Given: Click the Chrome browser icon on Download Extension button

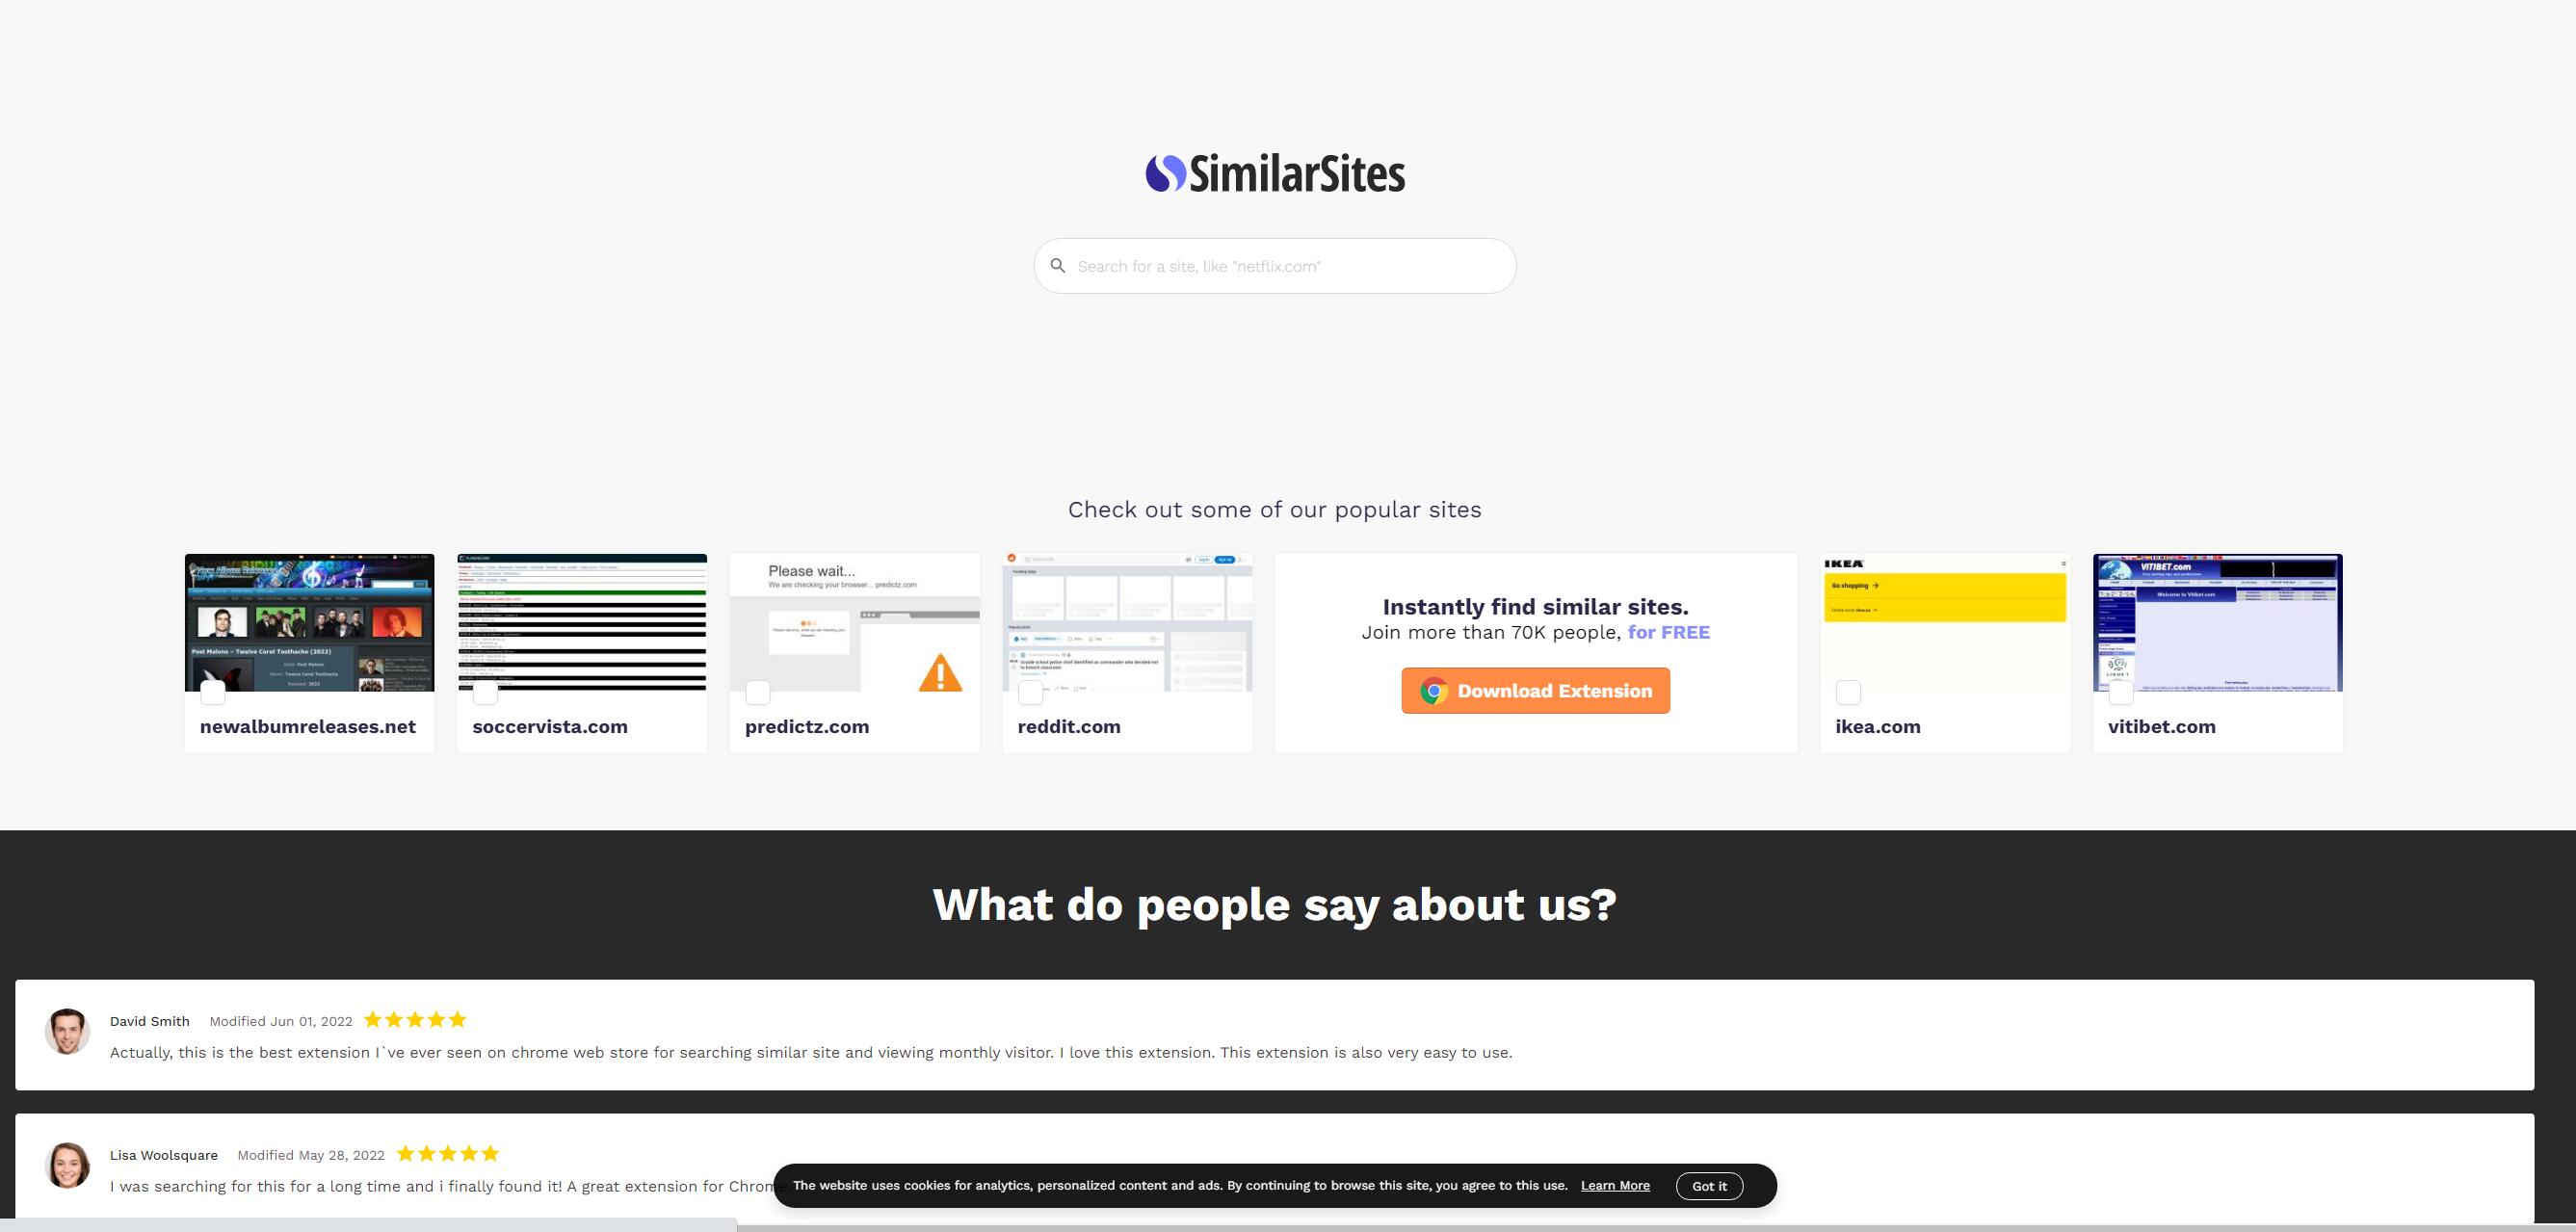Looking at the screenshot, I should coord(1433,689).
